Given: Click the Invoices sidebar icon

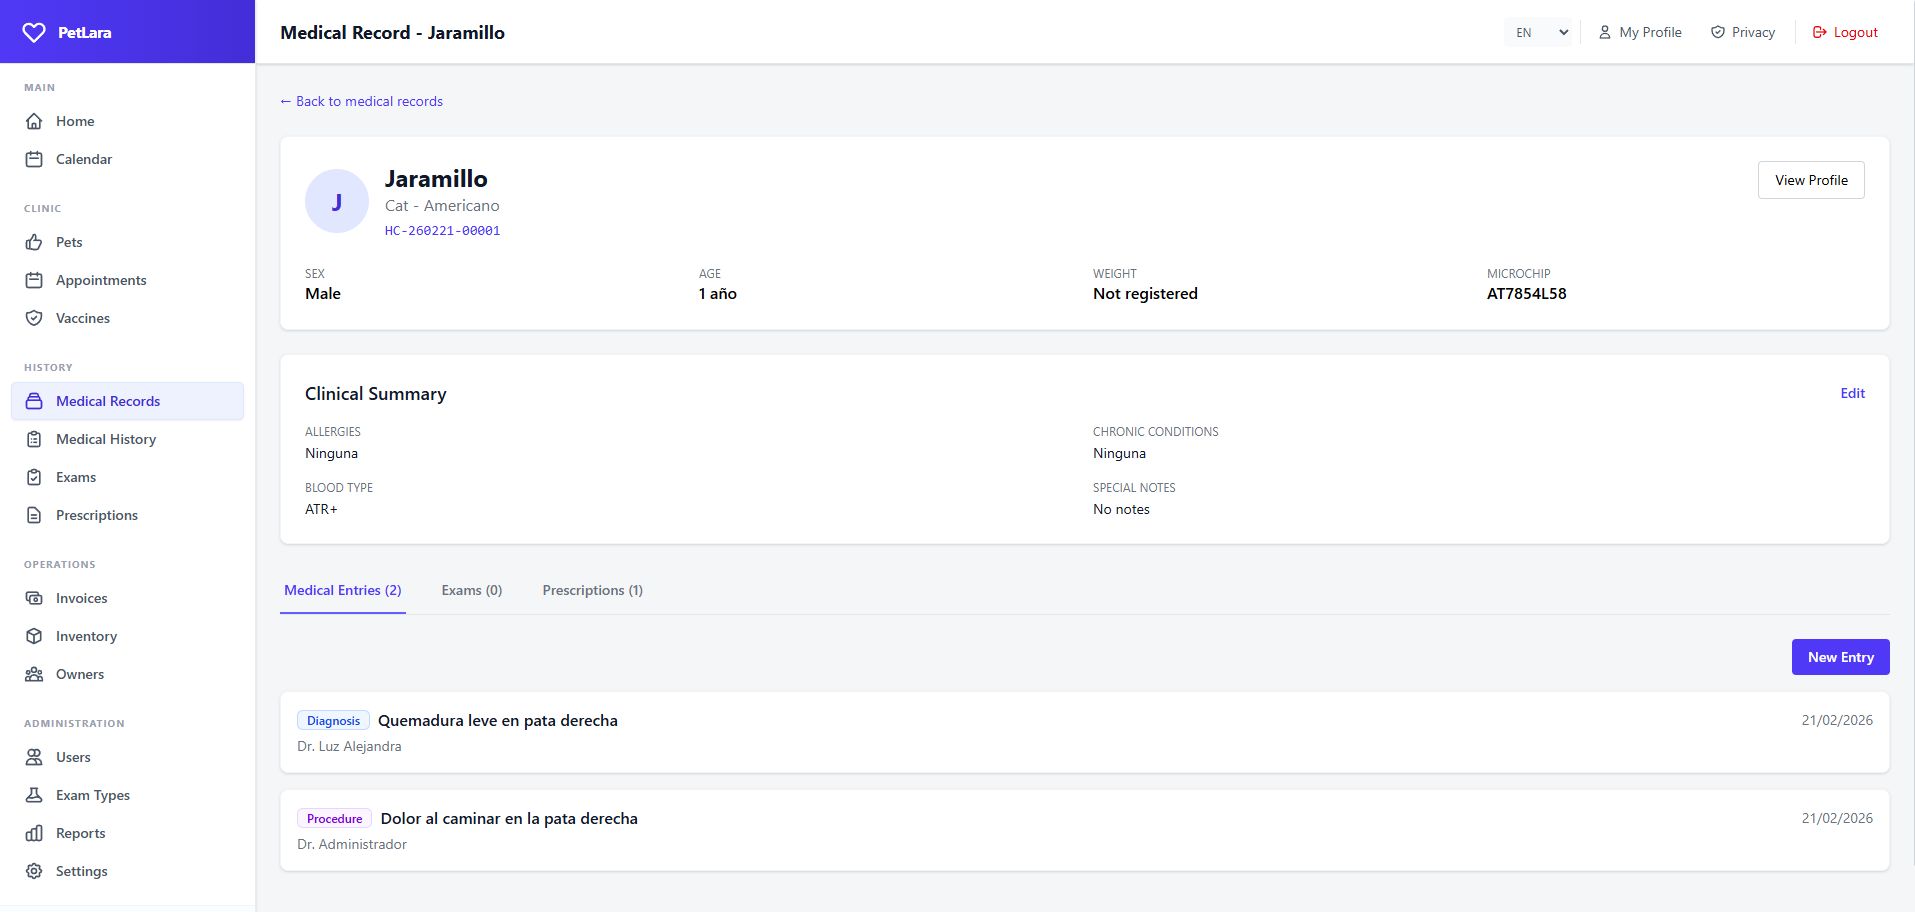Looking at the screenshot, I should (x=34, y=598).
